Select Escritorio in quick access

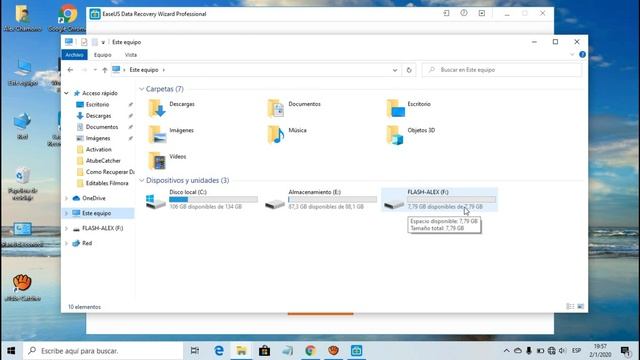coord(97,104)
